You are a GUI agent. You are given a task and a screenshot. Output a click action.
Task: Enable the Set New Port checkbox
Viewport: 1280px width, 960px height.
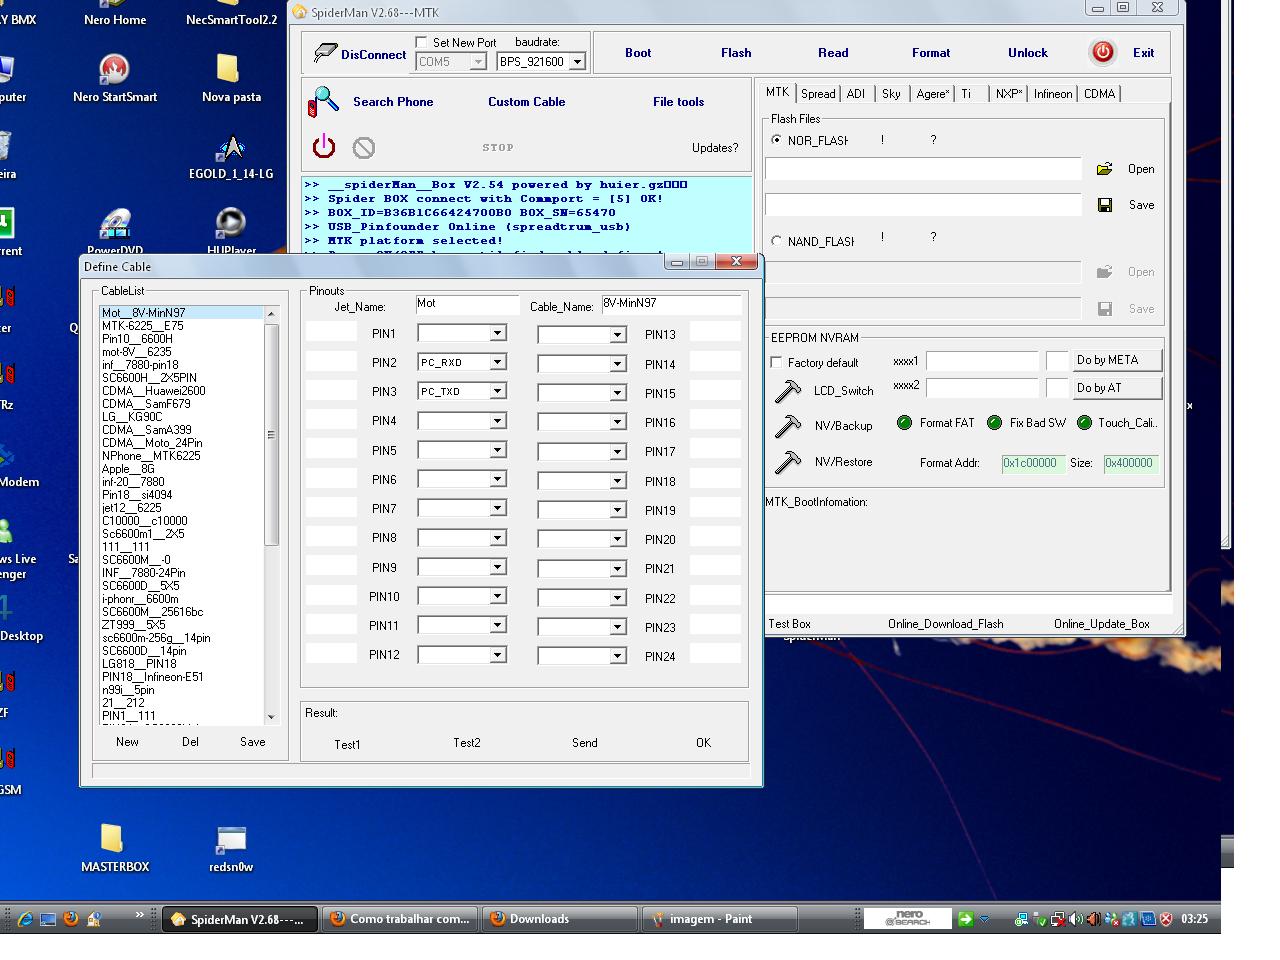pos(421,43)
